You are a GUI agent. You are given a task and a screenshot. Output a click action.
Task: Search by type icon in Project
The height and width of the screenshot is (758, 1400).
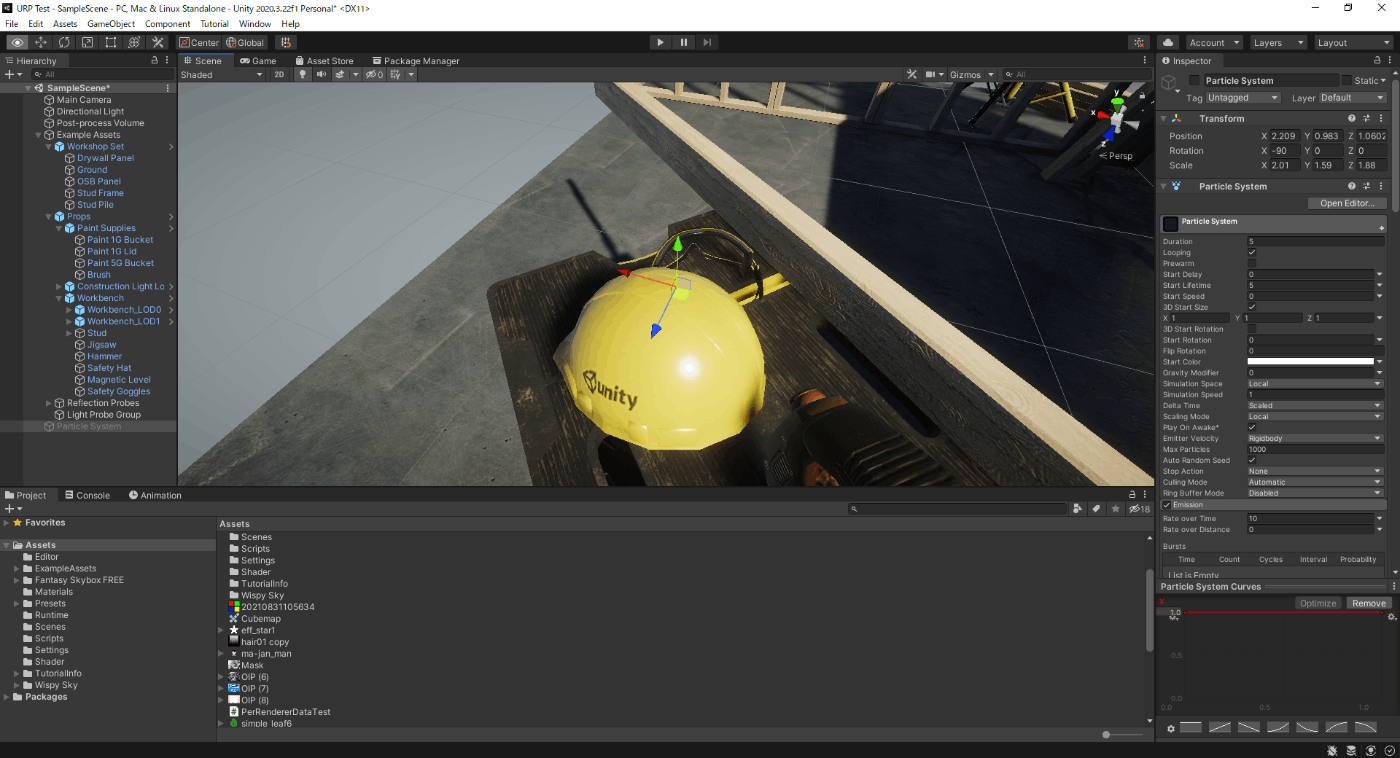pyautogui.click(x=1077, y=509)
